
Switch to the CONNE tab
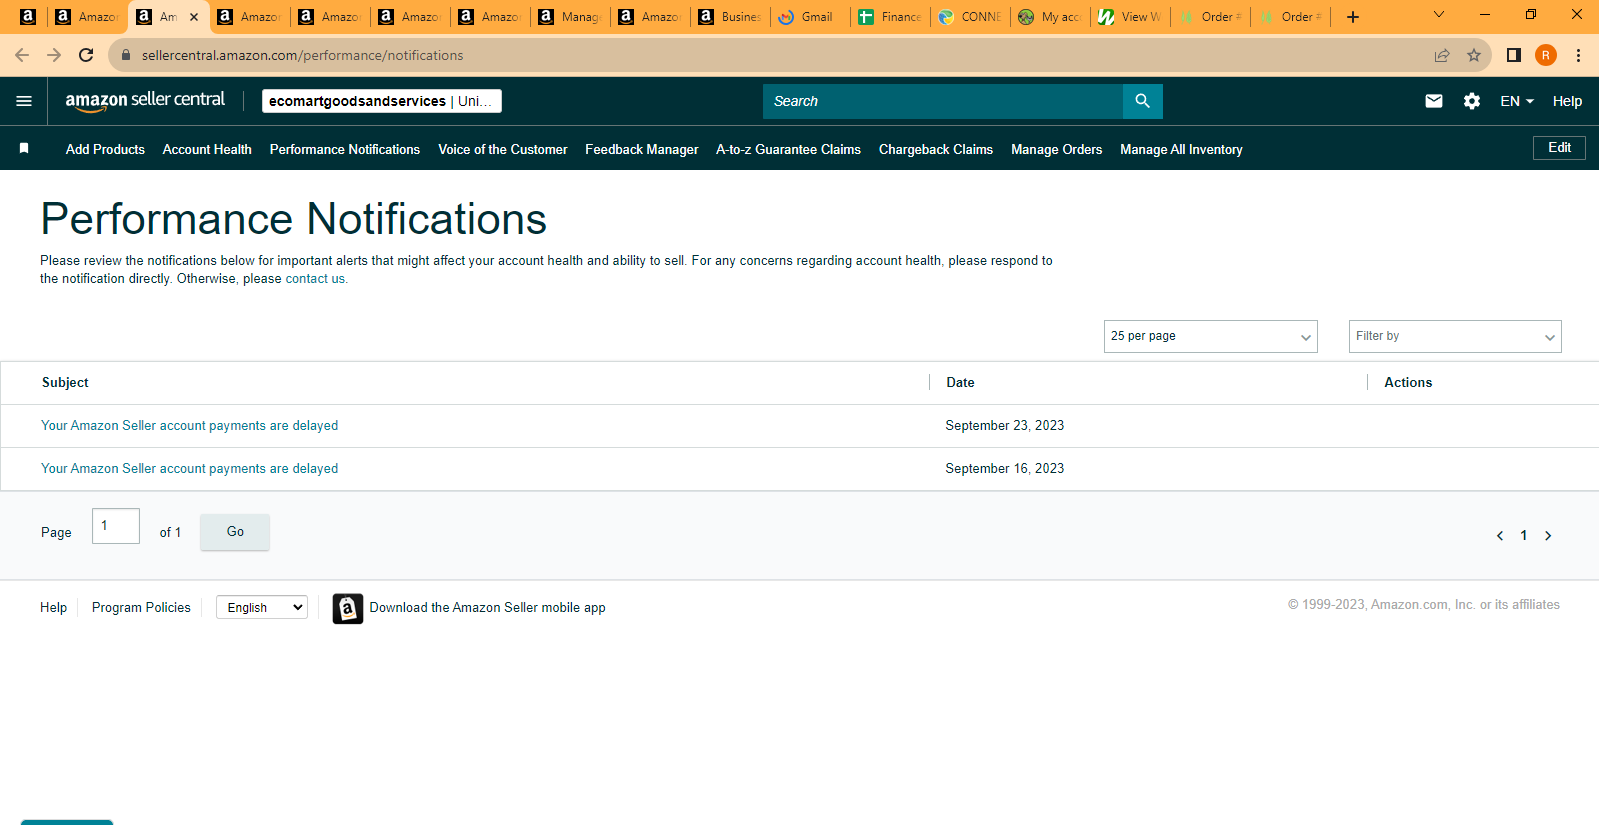coord(971,17)
